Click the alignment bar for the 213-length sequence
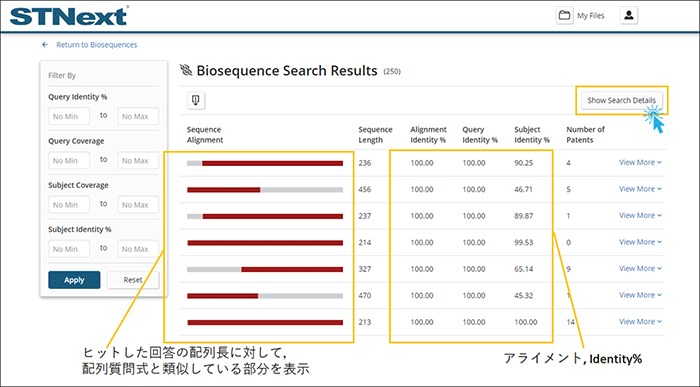Viewport: 700px width, 387px height. [x=265, y=323]
